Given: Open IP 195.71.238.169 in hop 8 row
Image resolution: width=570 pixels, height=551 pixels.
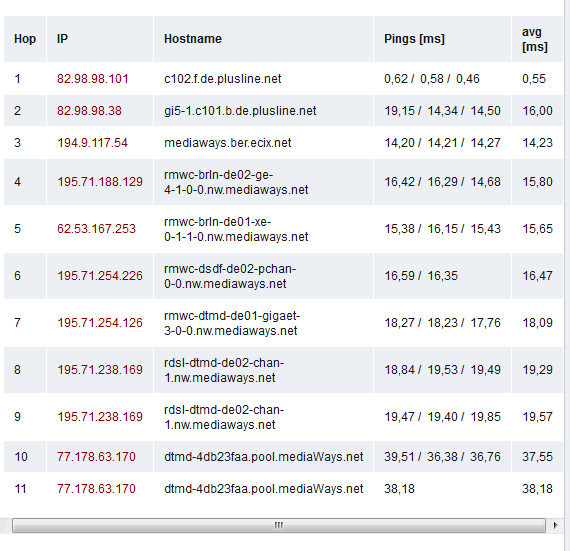Looking at the screenshot, I should tap(100, 370).
